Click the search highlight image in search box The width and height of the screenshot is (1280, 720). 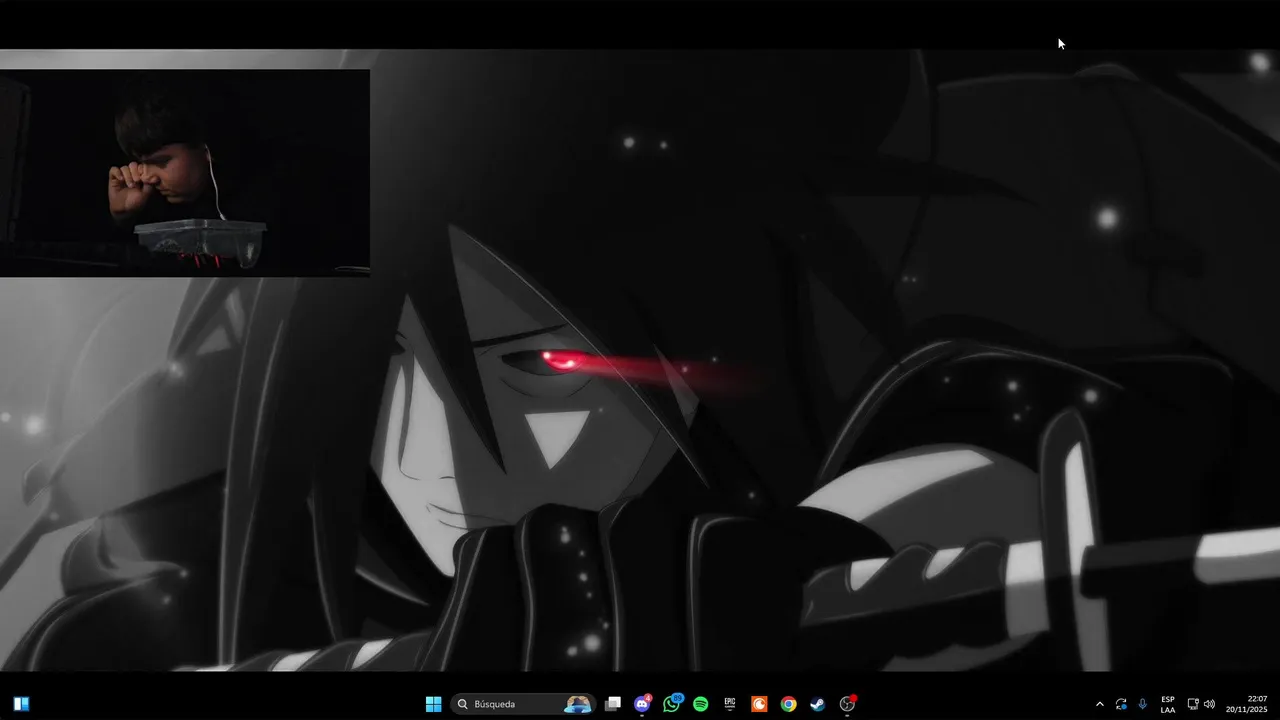(577, 704)
